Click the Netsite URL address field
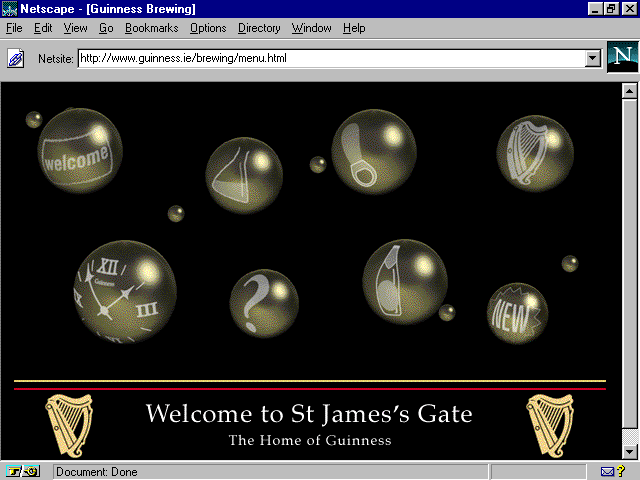 [330, 59]
